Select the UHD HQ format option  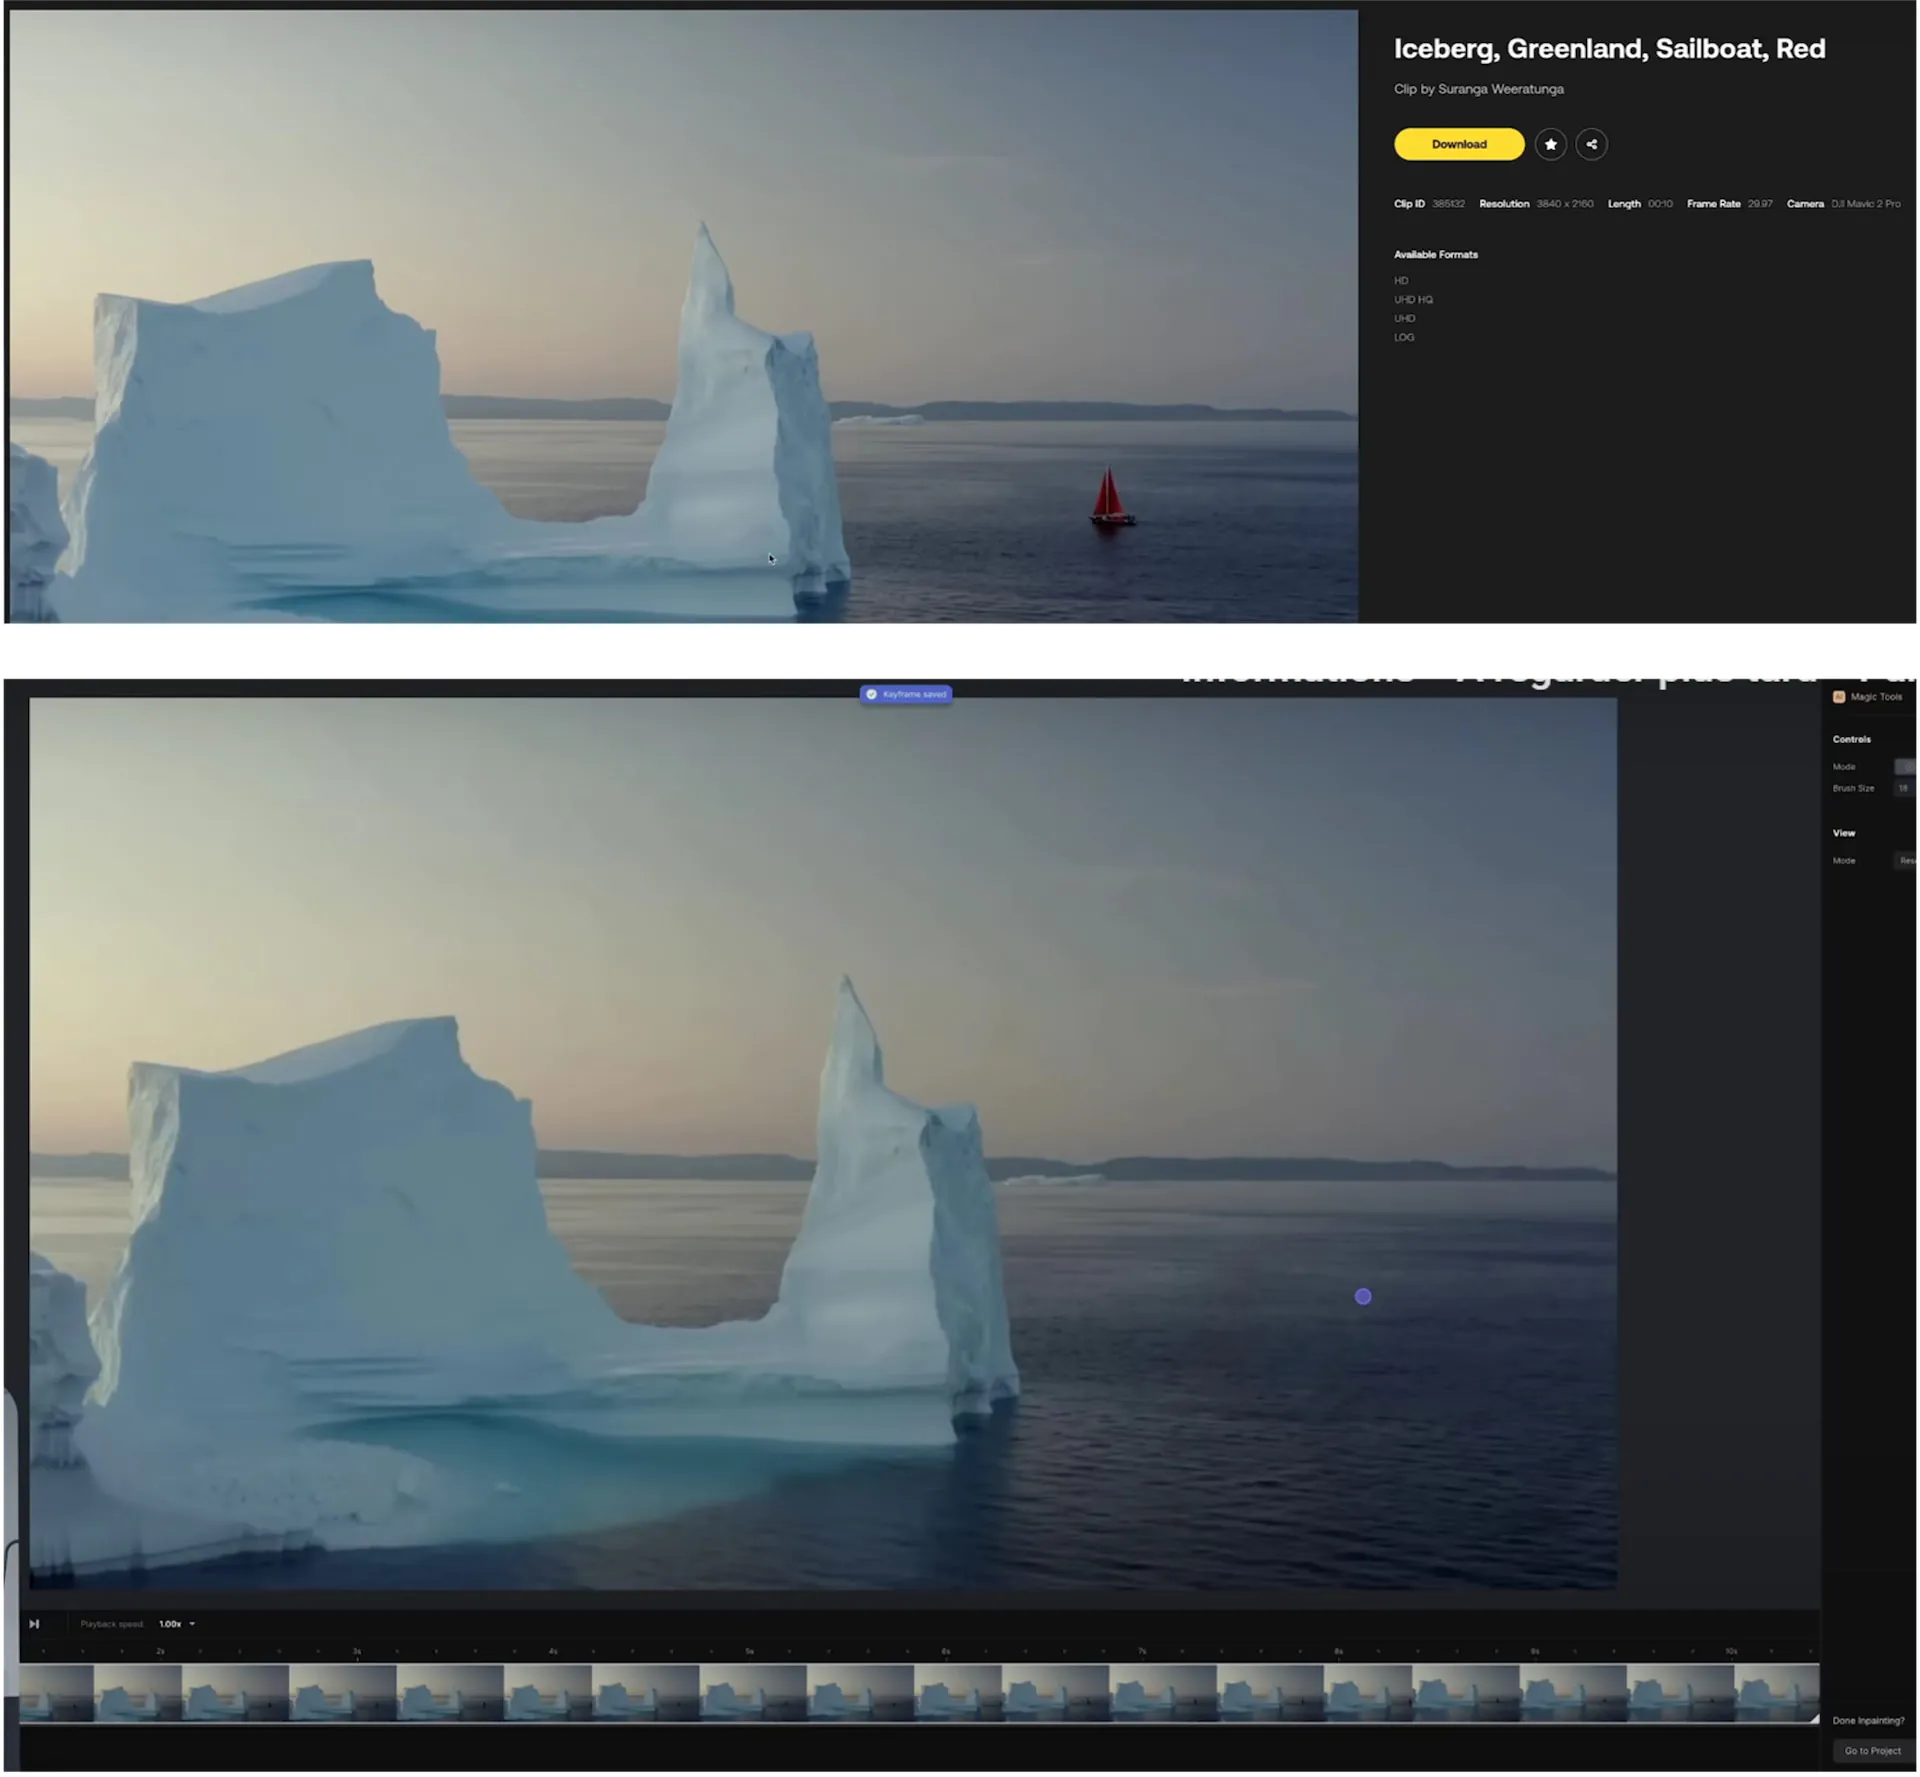[x=1413, y=300]
